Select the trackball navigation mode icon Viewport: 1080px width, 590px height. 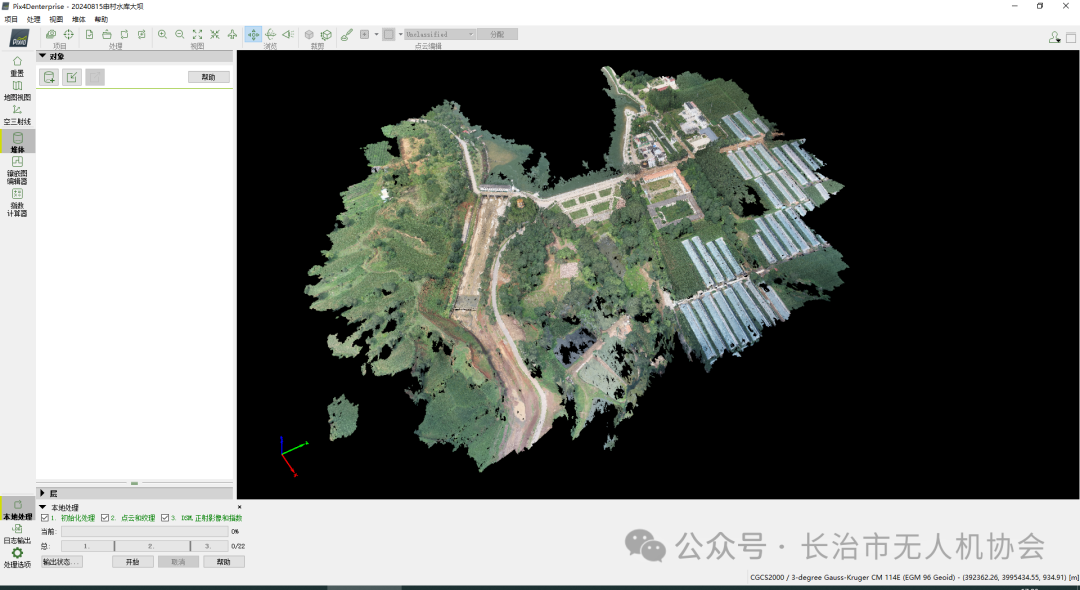pyautogui.click(x=271, y=34)
